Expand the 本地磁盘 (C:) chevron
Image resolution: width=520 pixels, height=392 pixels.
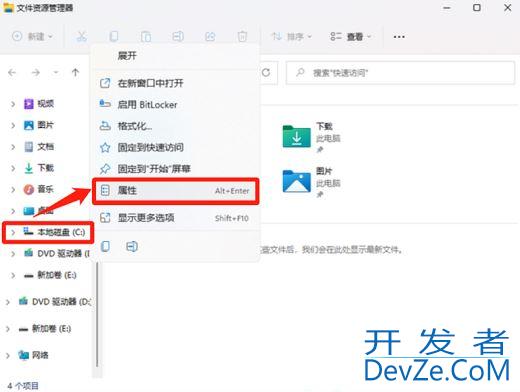tap(13, 232)
